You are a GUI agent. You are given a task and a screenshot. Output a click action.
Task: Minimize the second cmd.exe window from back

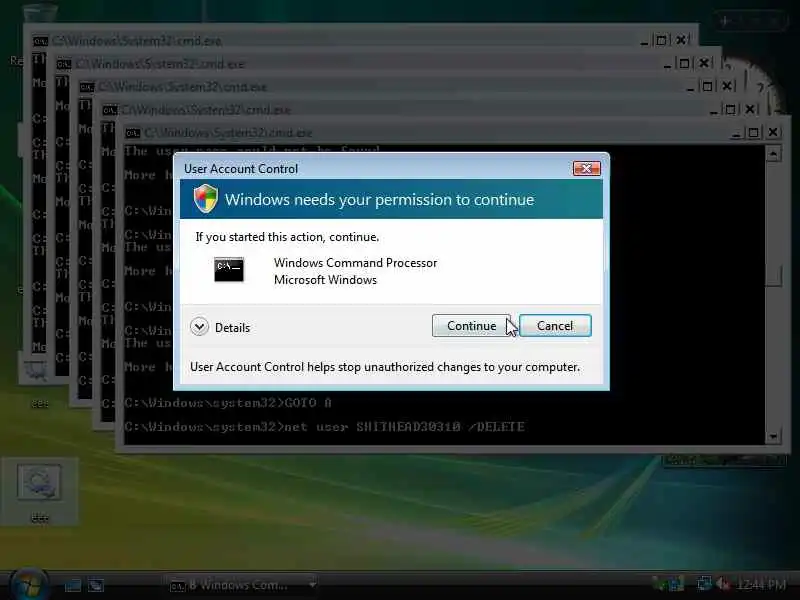pos(667,64)
